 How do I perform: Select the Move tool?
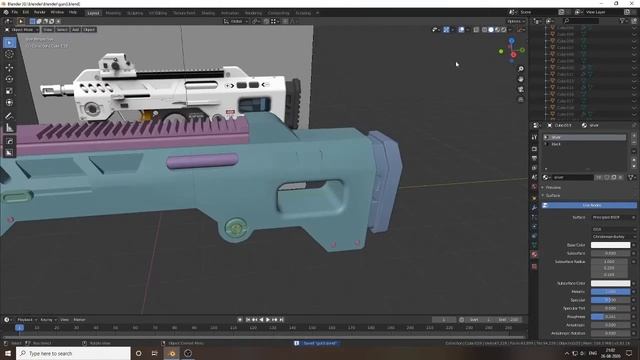(x=9, y=68)
